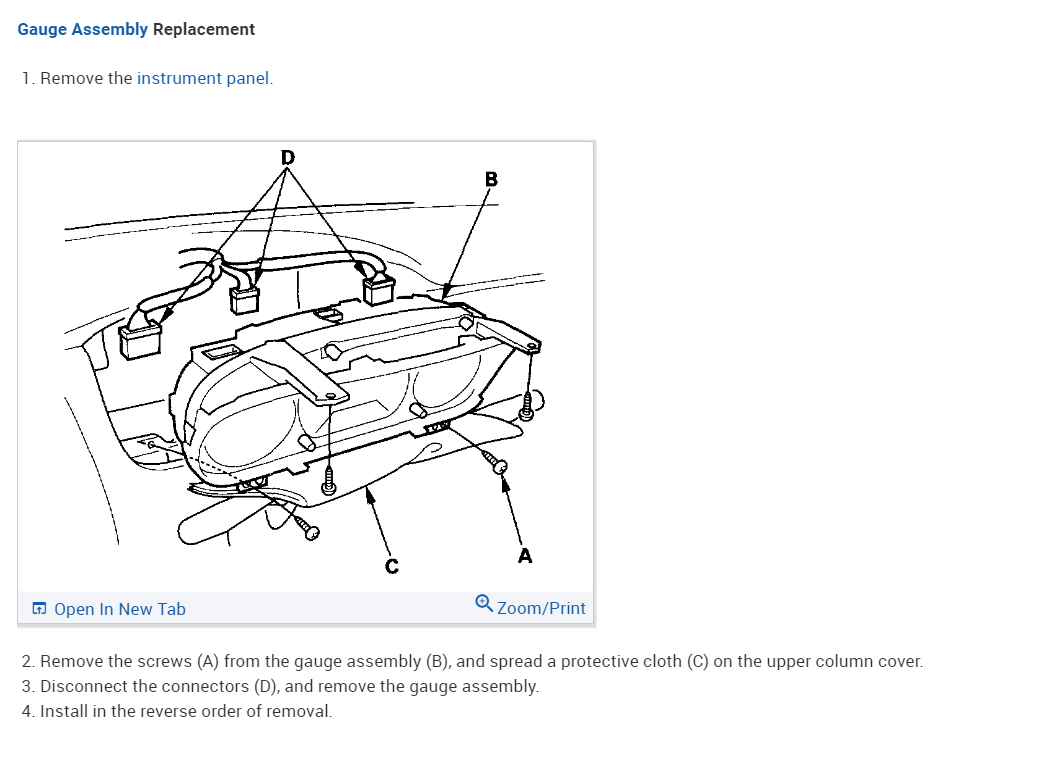Click the "Gauge Assembly" heading link
Viewport: 1053px width, 760px height.
coord(82,30)
